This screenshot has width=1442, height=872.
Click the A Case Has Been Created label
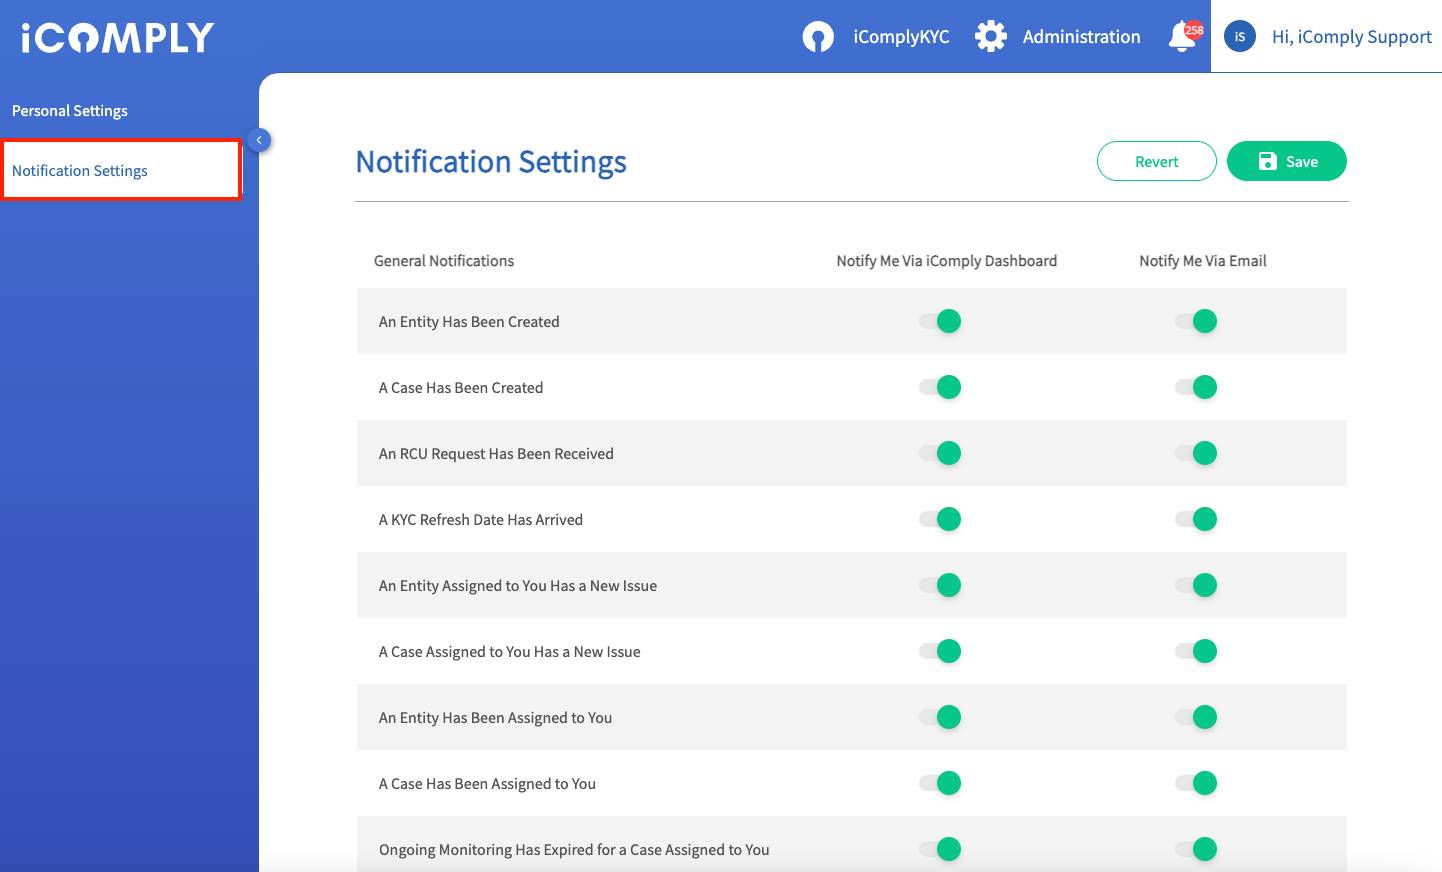pyautogui.click(x=461, y=388)
